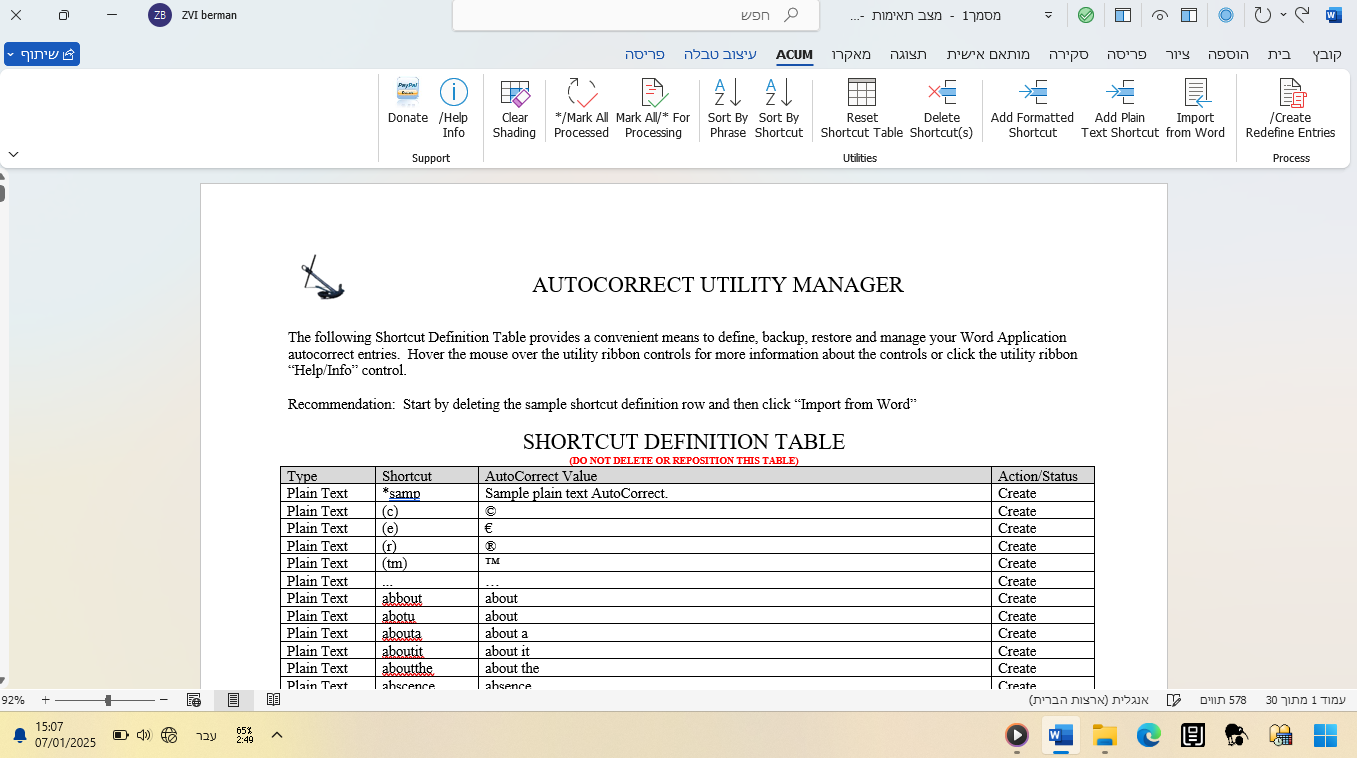The height and width of the screenshot is (758, 1357).
Task: Sort table By Phrase
Action: pos(727,109)
